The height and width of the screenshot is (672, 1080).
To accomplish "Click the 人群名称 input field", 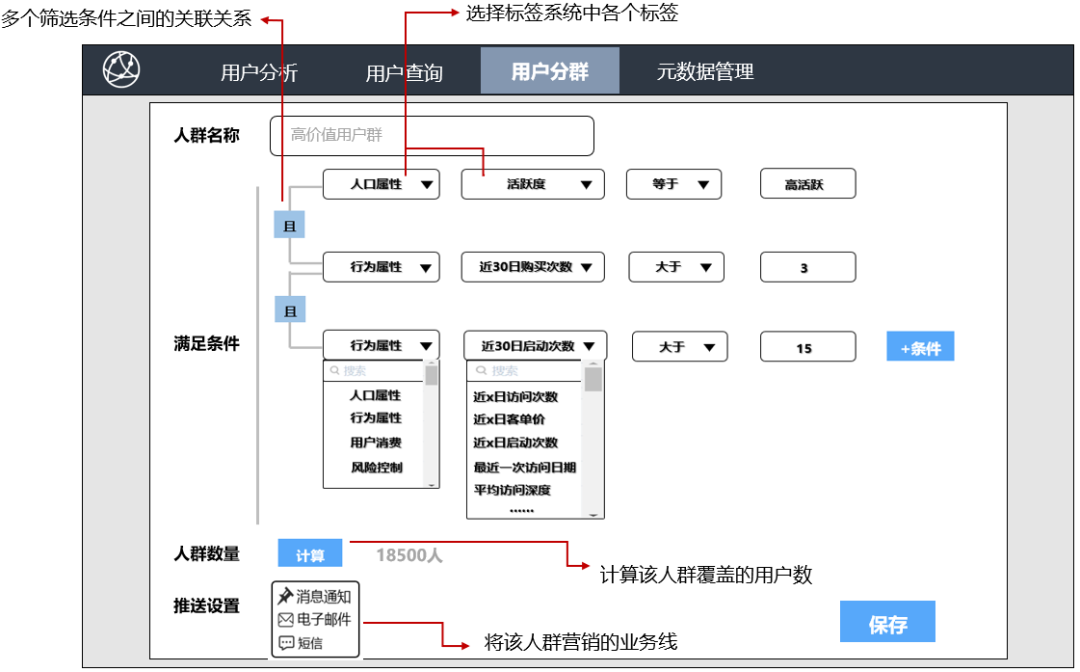I will tap(432, 136).
